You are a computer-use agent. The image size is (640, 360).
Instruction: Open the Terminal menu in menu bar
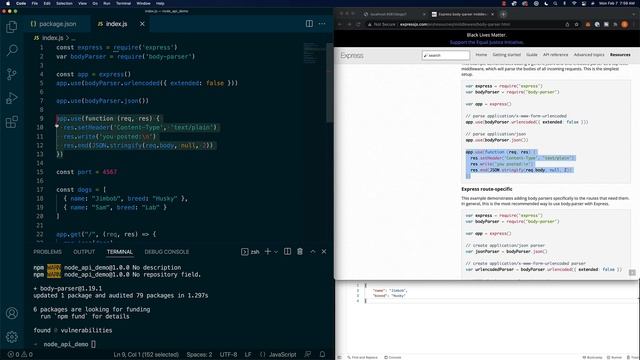coord(123,3)
